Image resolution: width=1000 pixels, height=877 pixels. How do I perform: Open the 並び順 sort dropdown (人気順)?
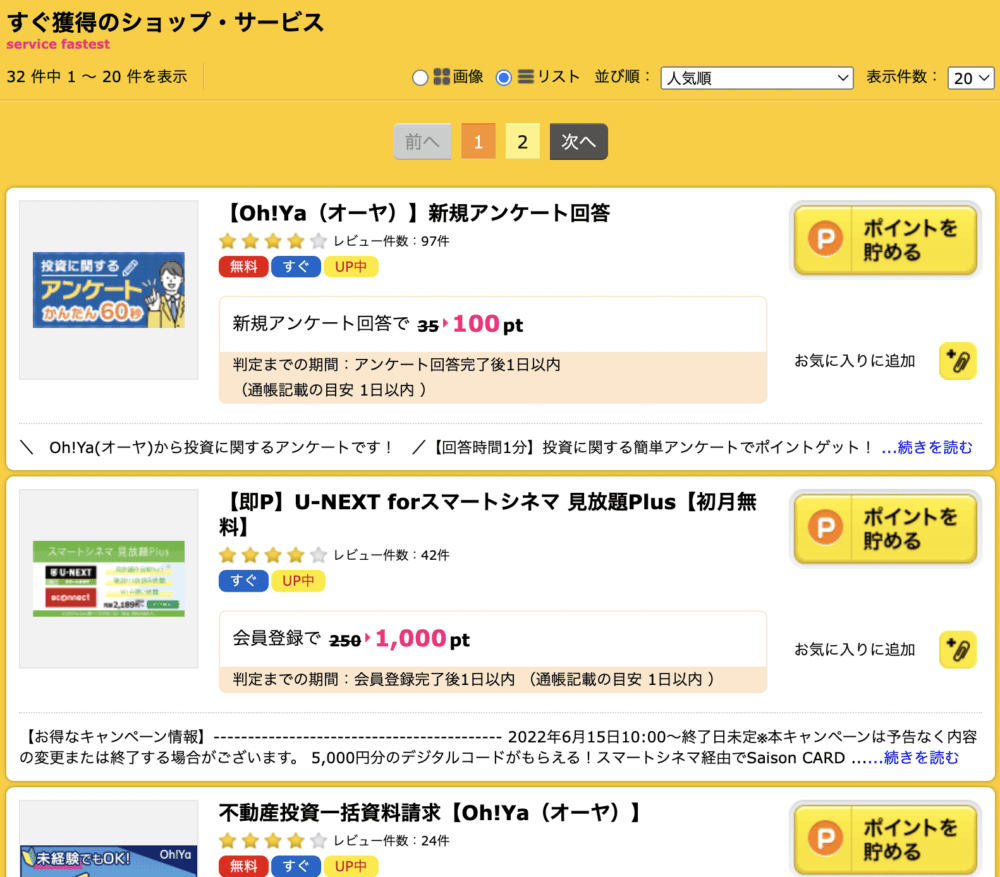coord(756,78)
